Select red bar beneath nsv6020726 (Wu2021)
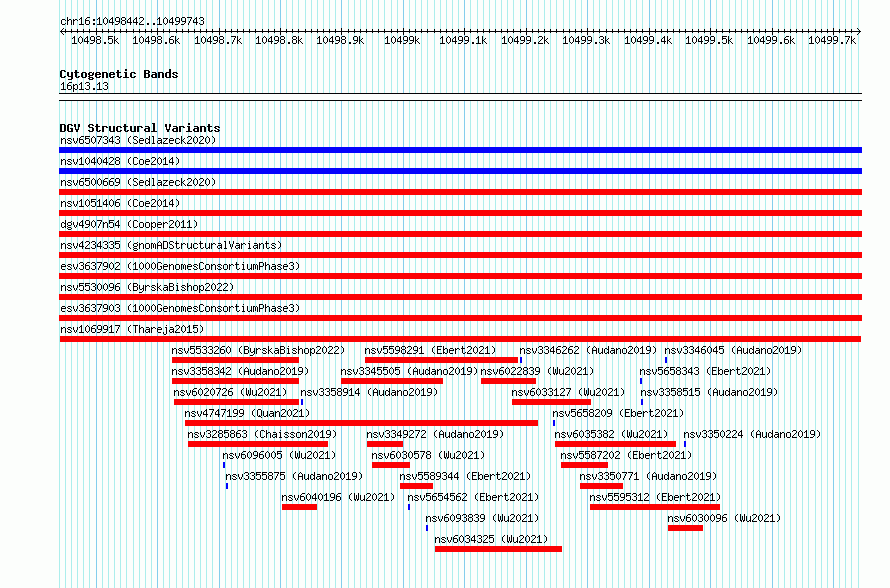Screen dimensions: 890x588 [236, 402]
